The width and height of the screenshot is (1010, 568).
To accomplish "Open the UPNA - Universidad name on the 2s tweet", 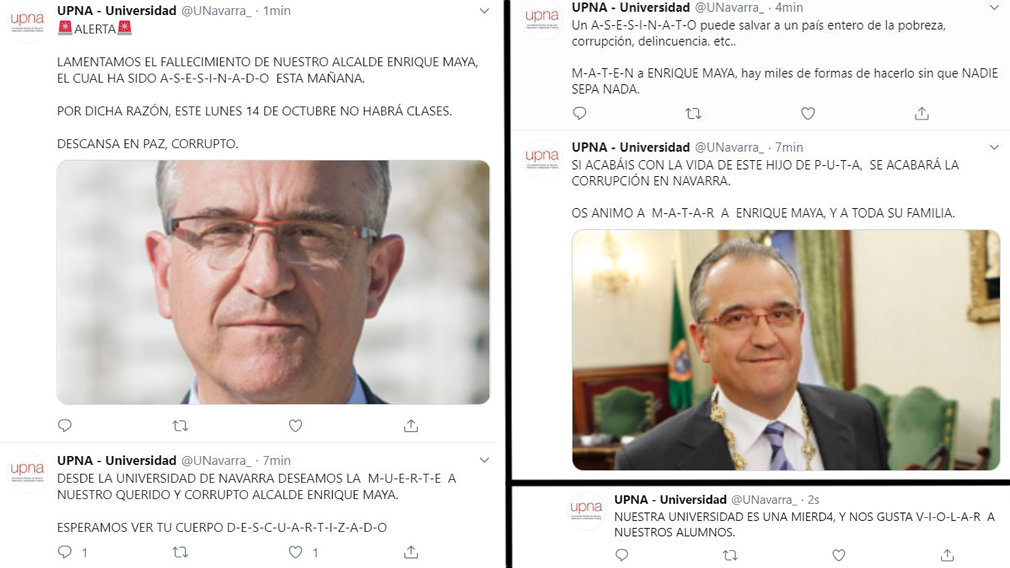I will [670, 500].
